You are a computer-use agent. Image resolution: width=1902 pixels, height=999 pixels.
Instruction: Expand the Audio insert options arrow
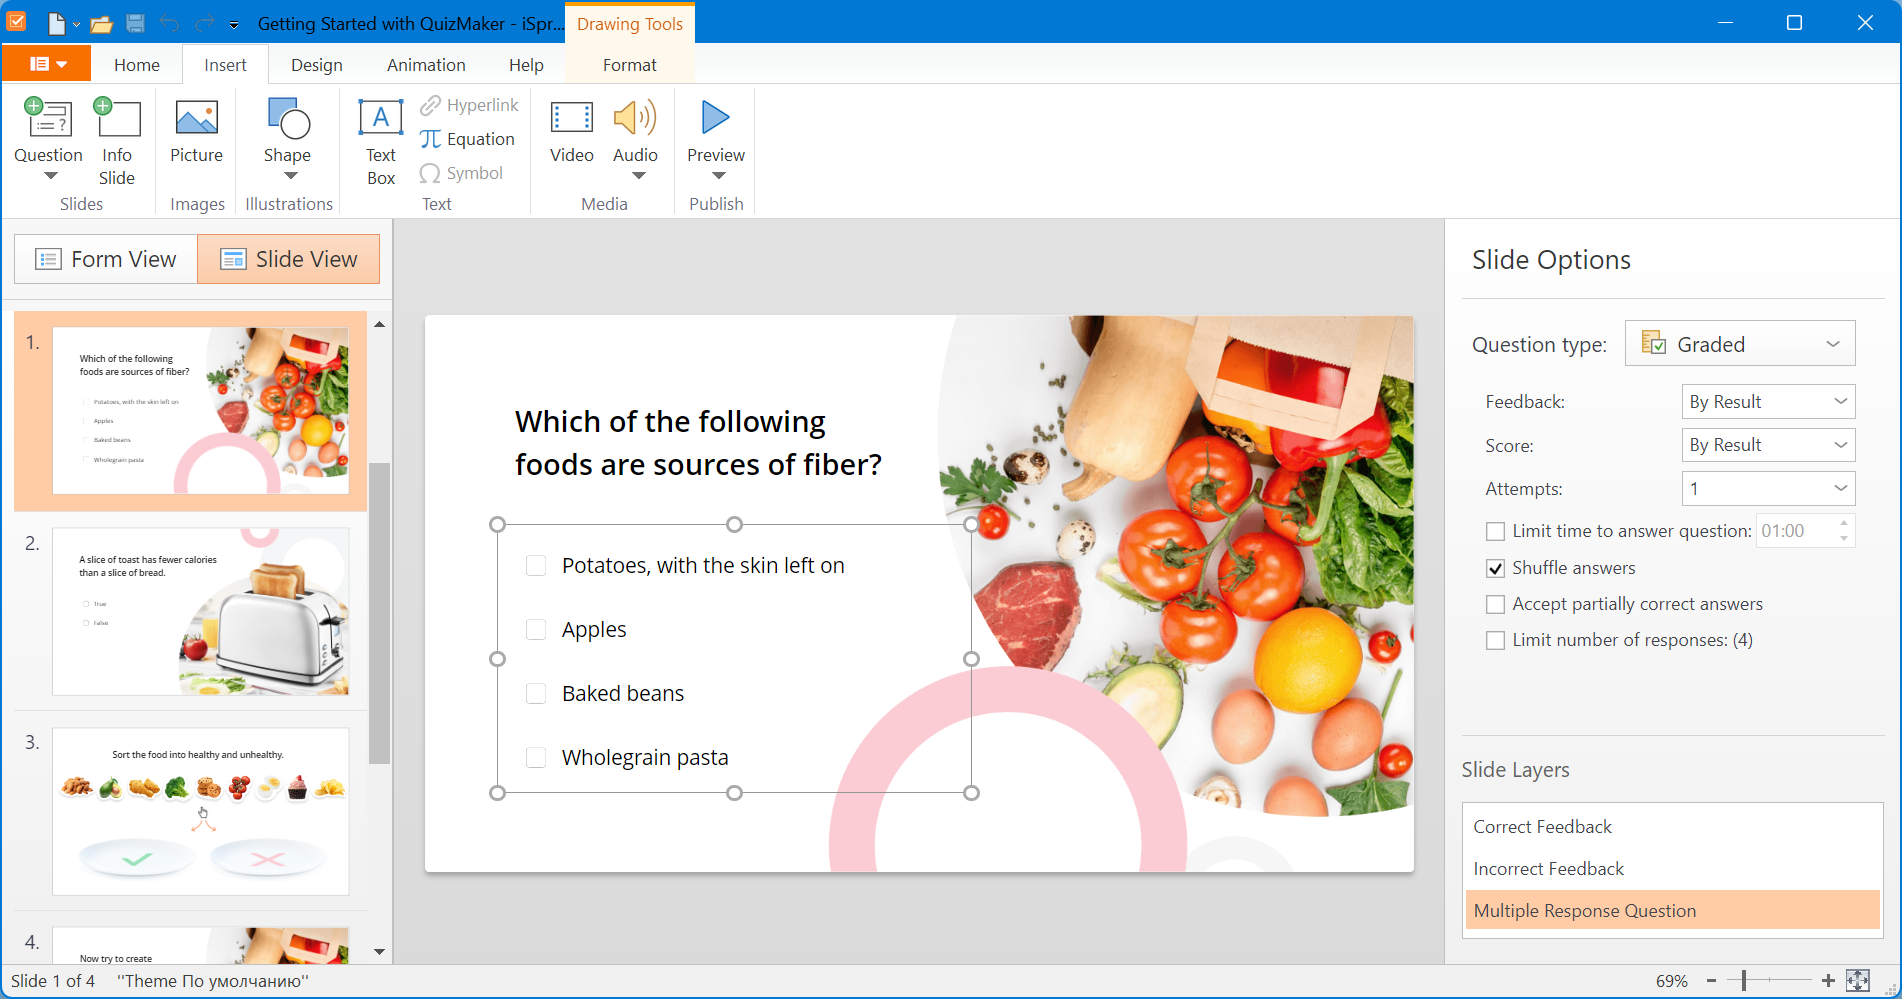(x=636, y=176)
